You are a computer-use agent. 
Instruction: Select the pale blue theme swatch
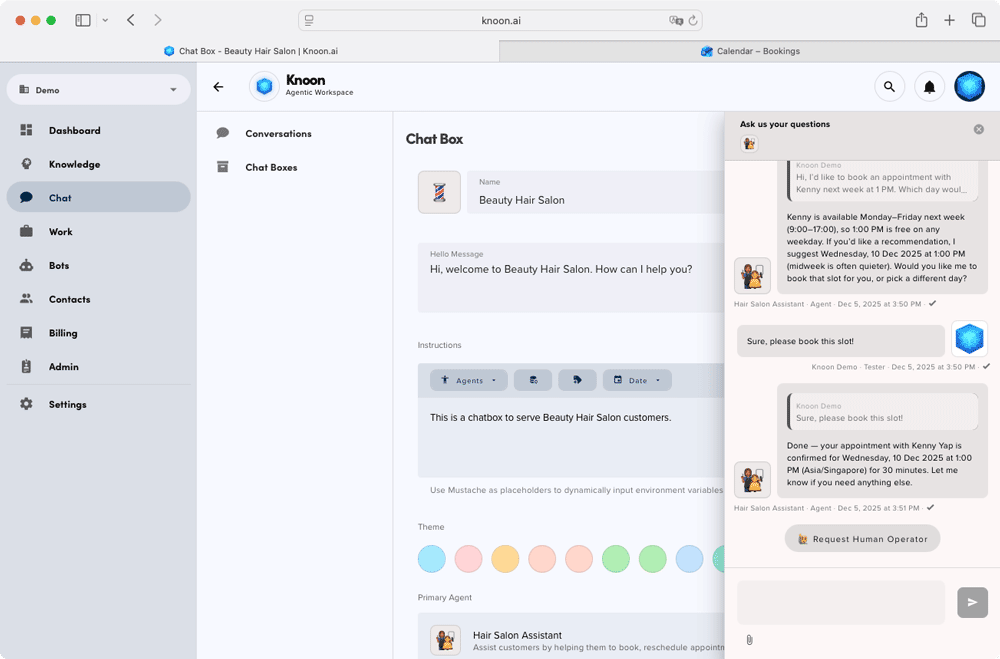coord(689,559)
